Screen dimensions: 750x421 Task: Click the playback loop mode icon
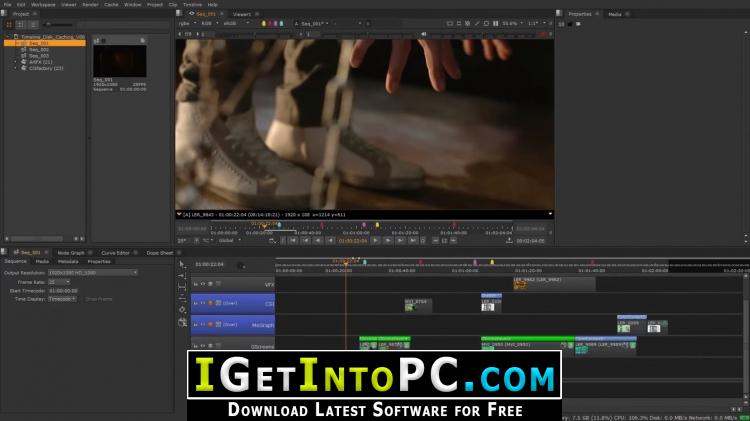[x=273, y=241]
